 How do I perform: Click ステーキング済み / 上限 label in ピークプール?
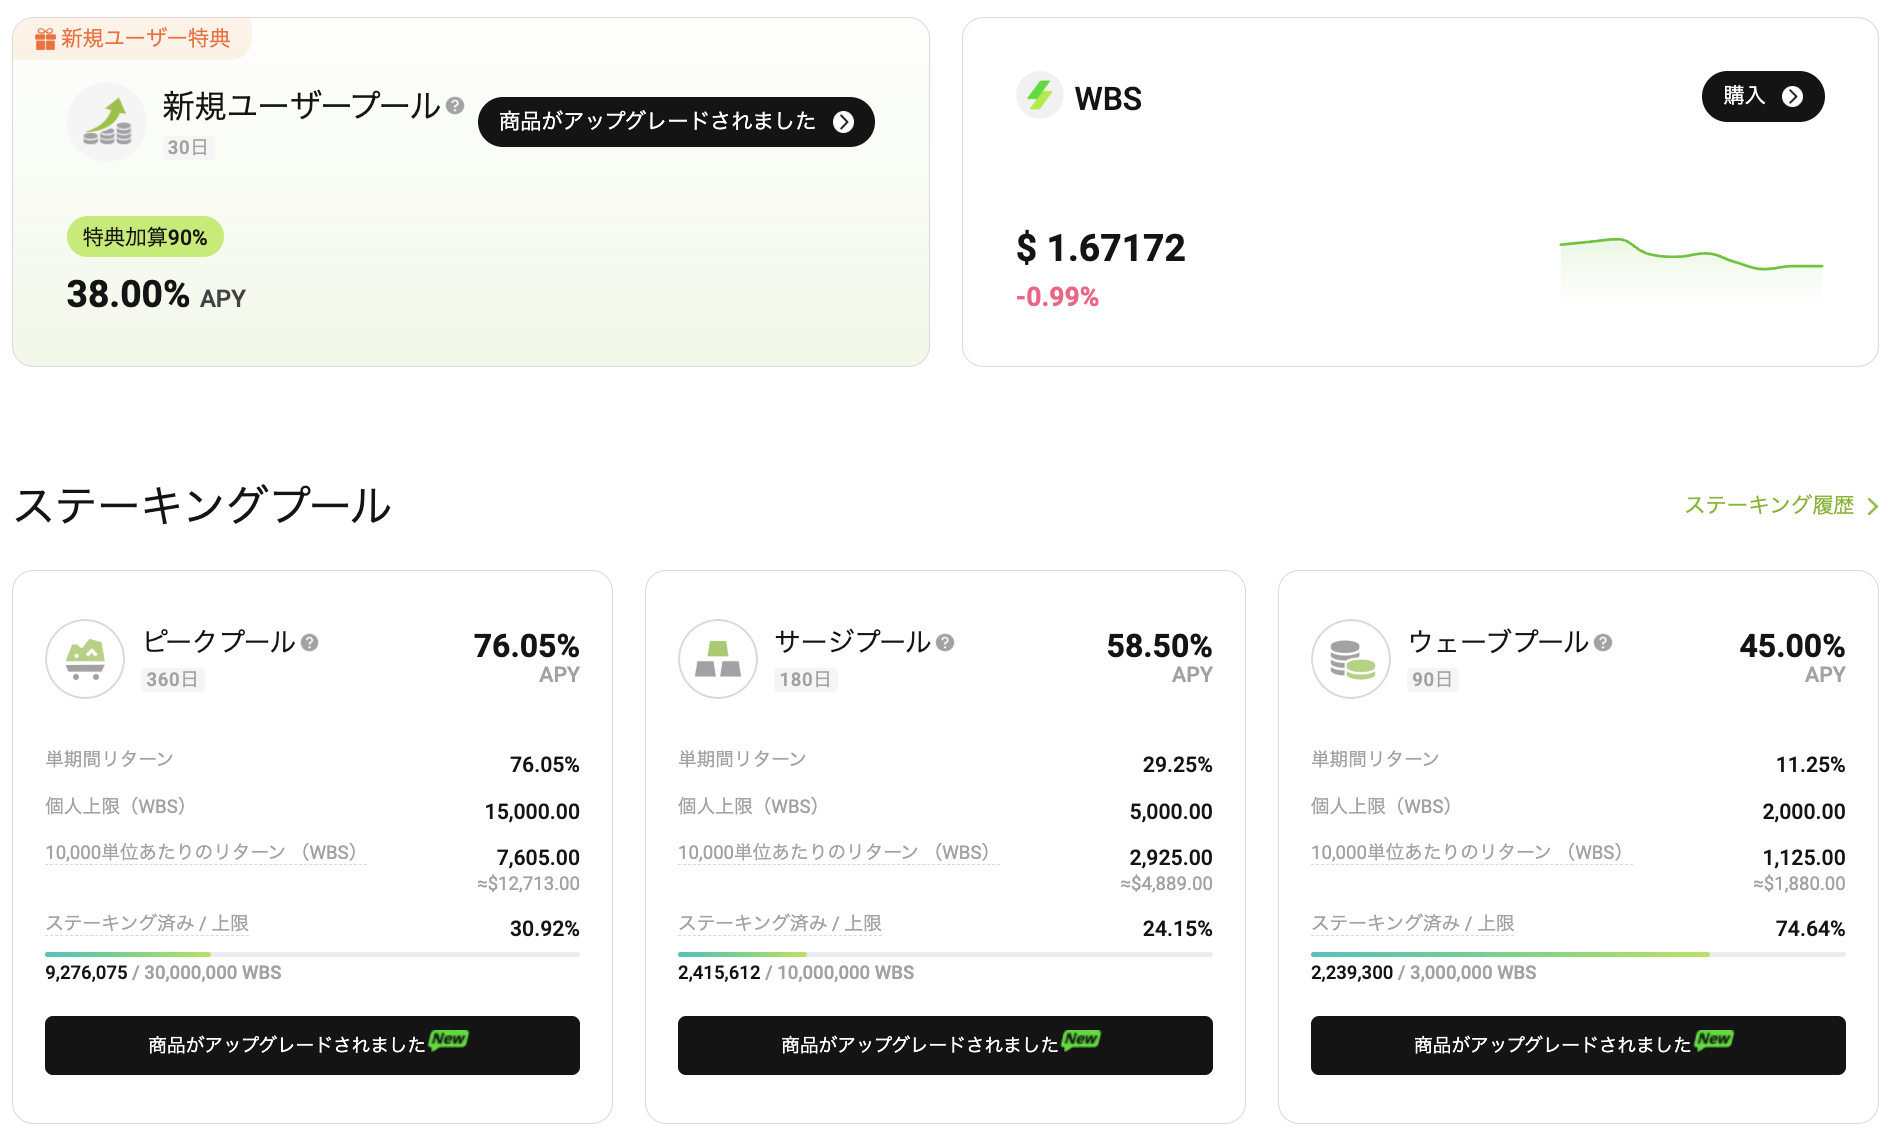(x=147, y=923)
